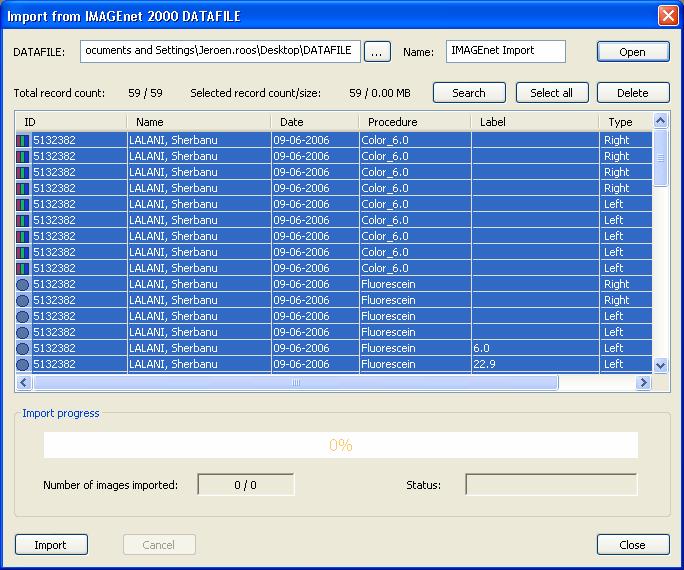Click the horizontal scrollbar right arrow

(x=643, y=383)
